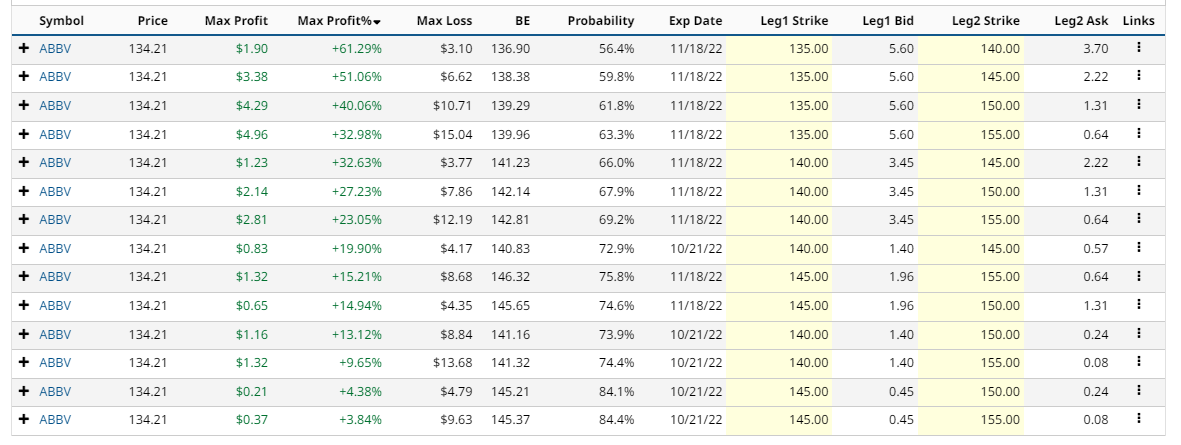Open three-dot menu for the +51.06% row

point(1138,76)
